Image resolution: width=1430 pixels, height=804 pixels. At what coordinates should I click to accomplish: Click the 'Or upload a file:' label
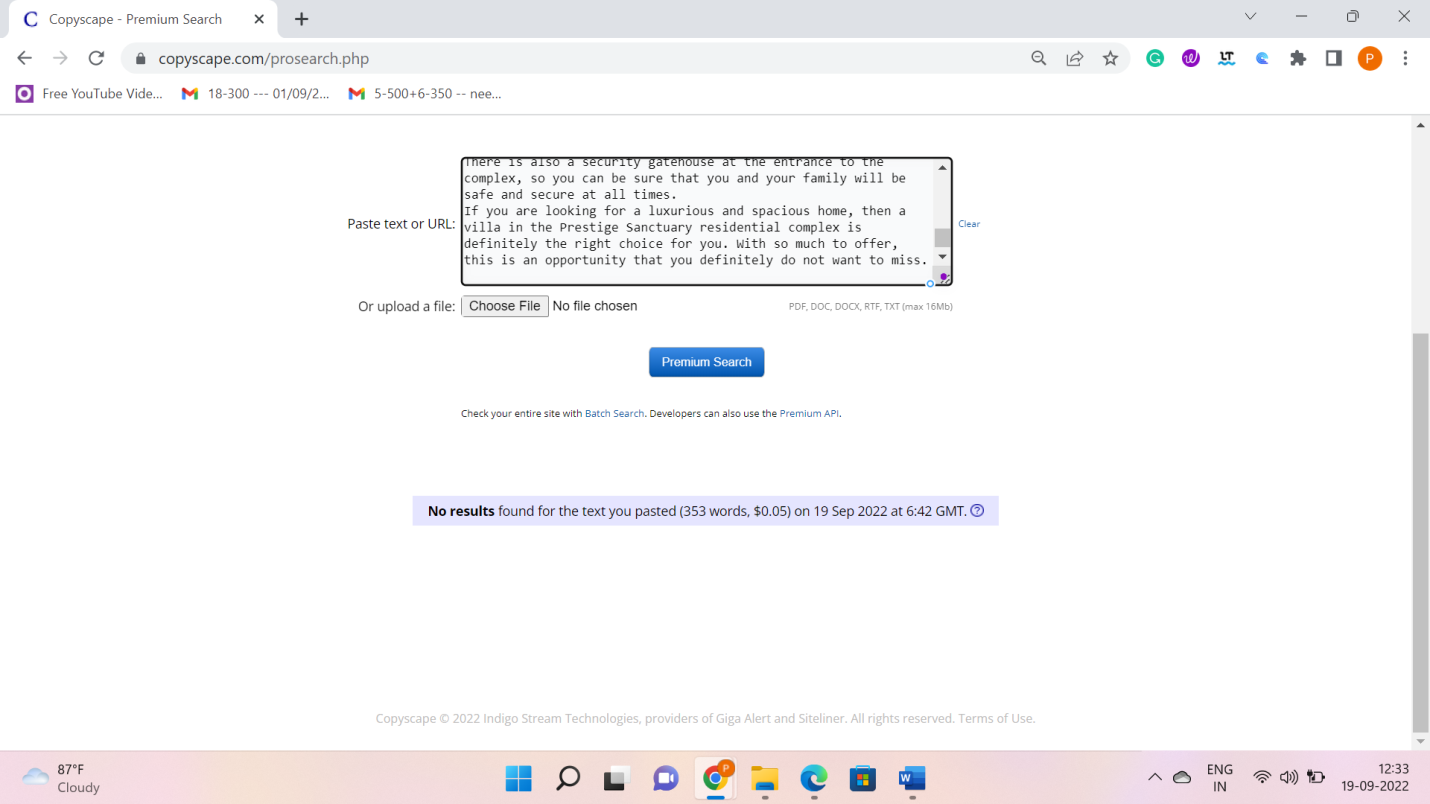pyautogui.click(x=407, y=307)
